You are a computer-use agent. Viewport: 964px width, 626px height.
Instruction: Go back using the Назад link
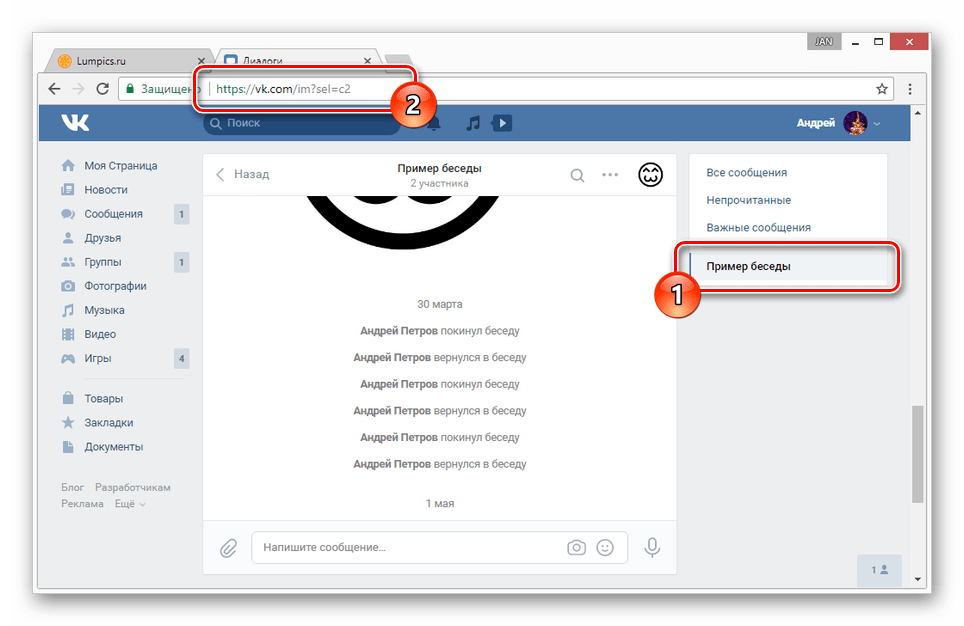243,174
